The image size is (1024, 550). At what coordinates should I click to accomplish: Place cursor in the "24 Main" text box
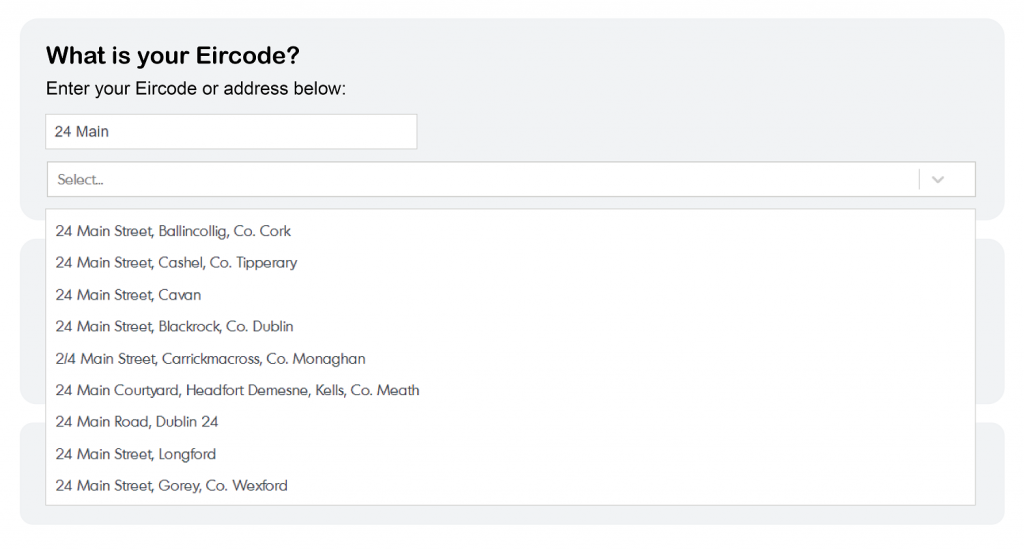231,132
